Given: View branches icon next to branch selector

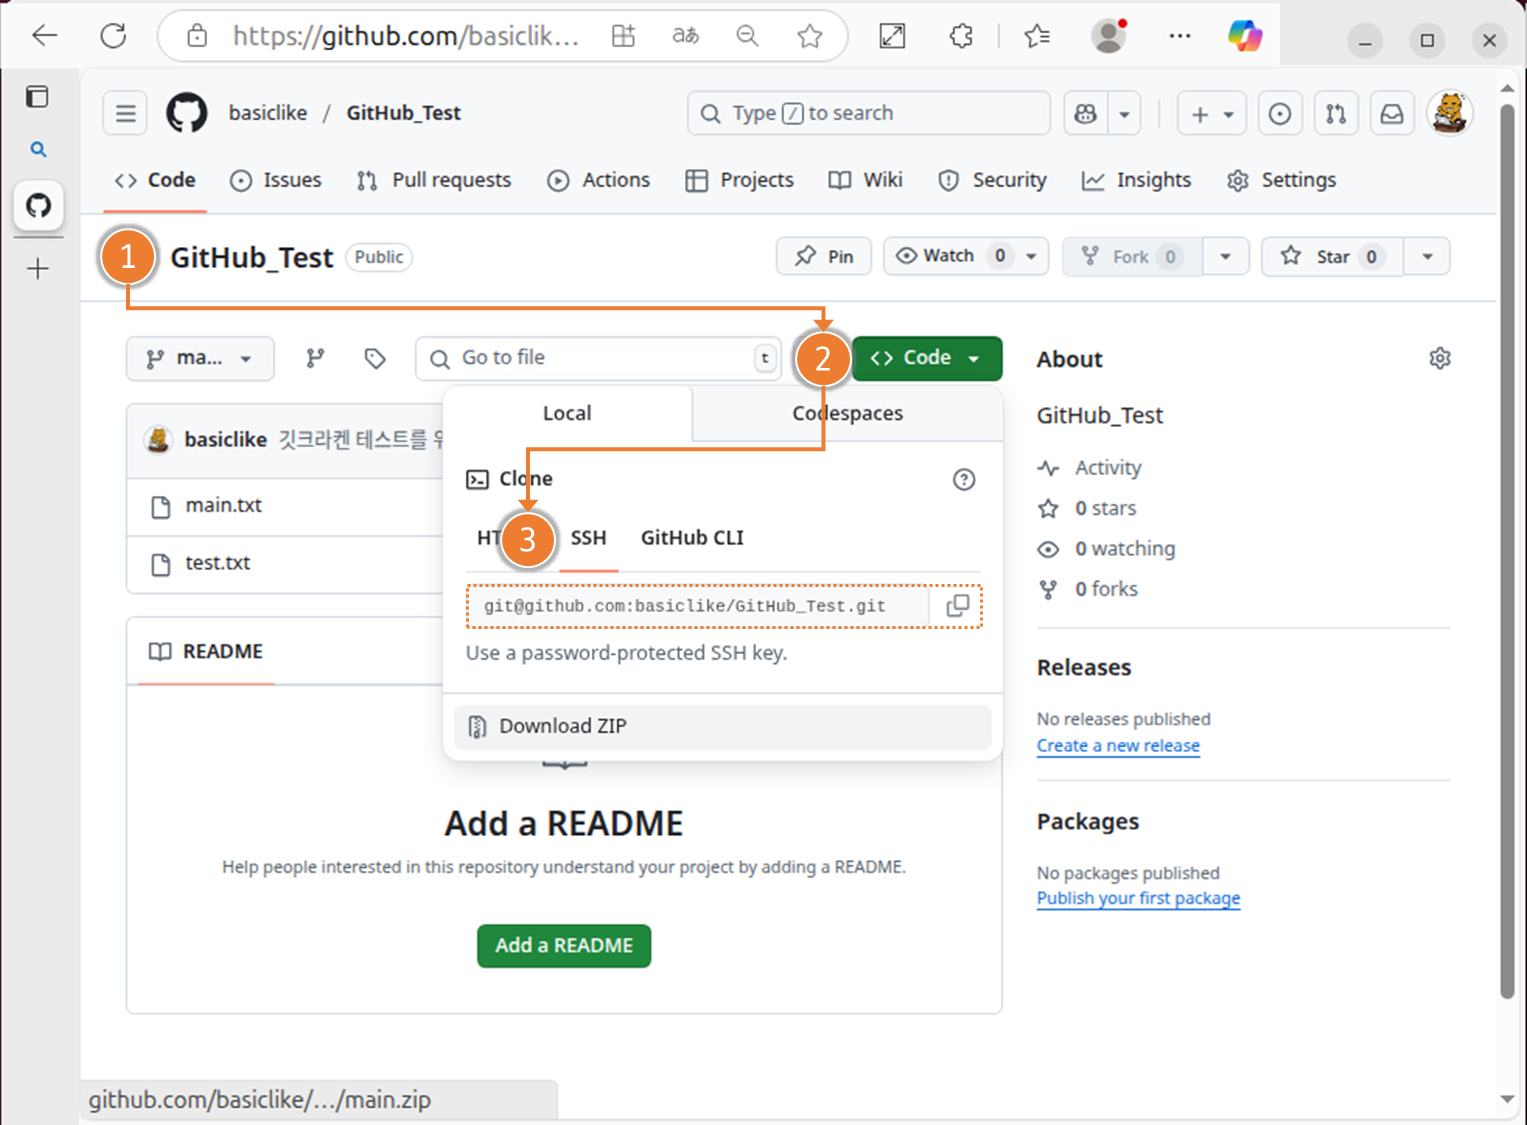Looking at the screenshot, I should pyautogui.click(x=315, y=358).
